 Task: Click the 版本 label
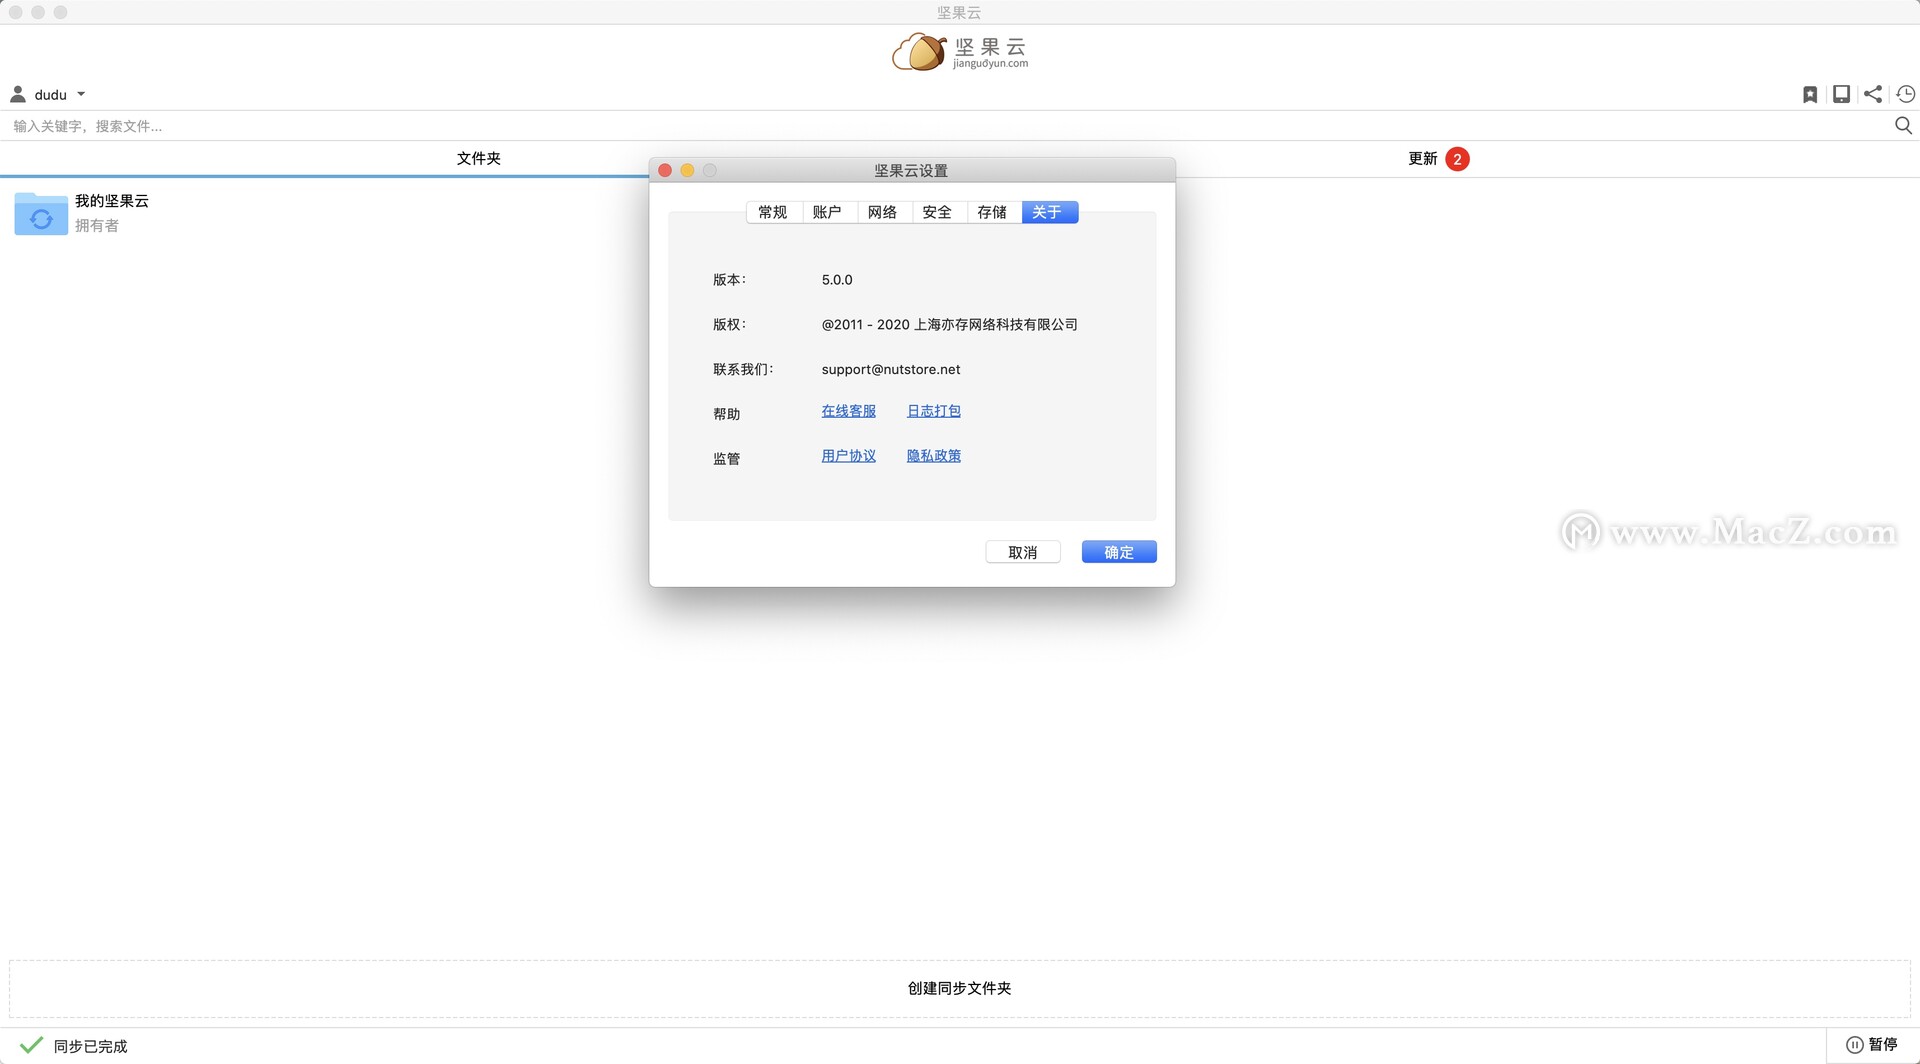(x=729, y=280)
